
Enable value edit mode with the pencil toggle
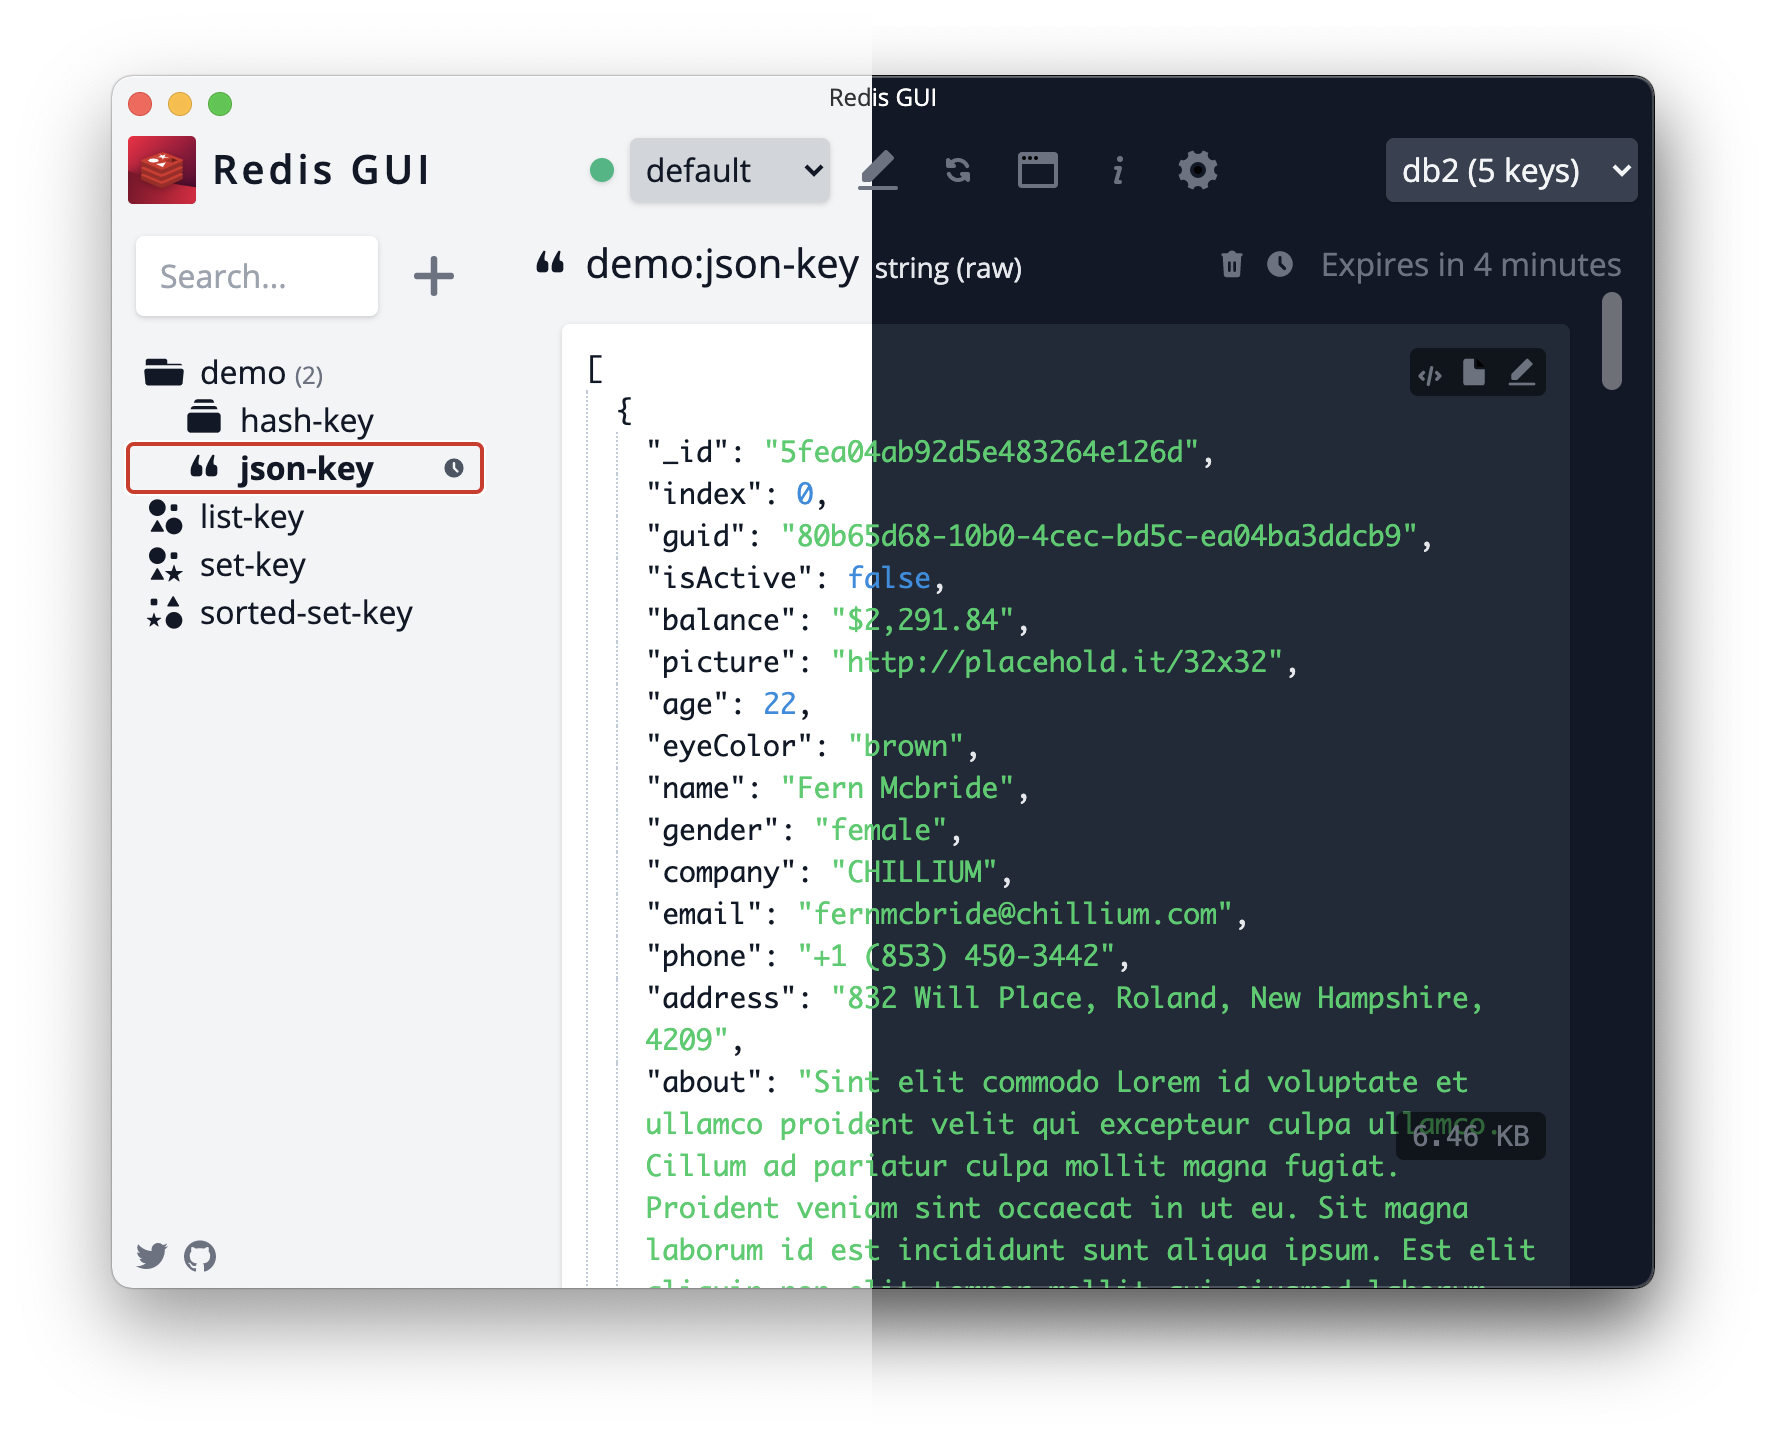coord(1522,372)
